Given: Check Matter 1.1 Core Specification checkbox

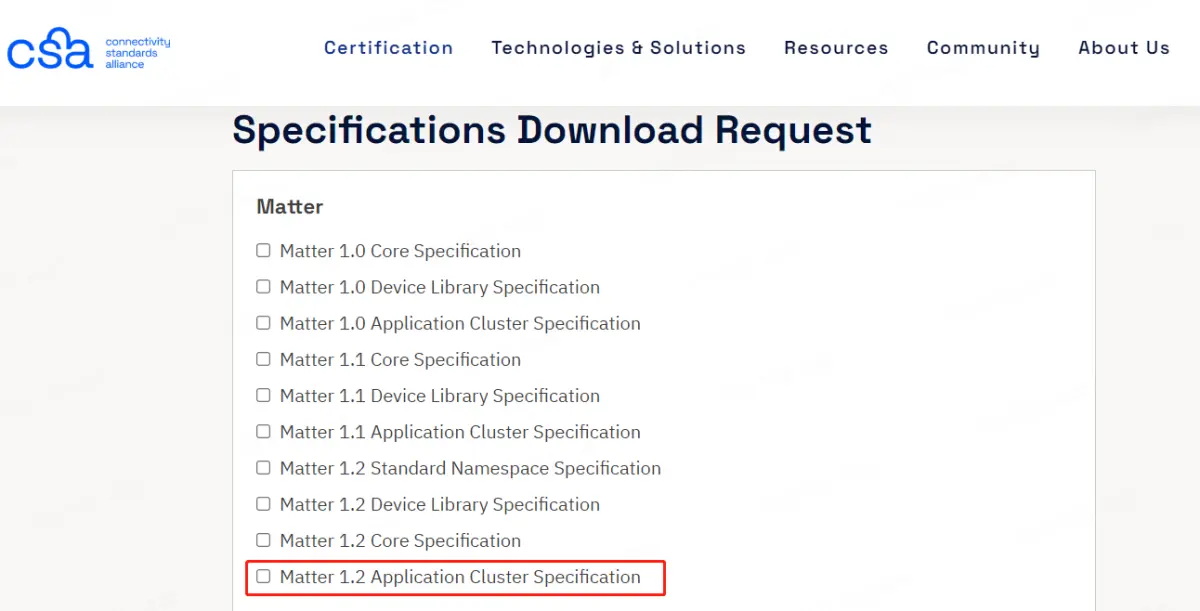Looking at the screenshot, I should (x=263, y=359).
